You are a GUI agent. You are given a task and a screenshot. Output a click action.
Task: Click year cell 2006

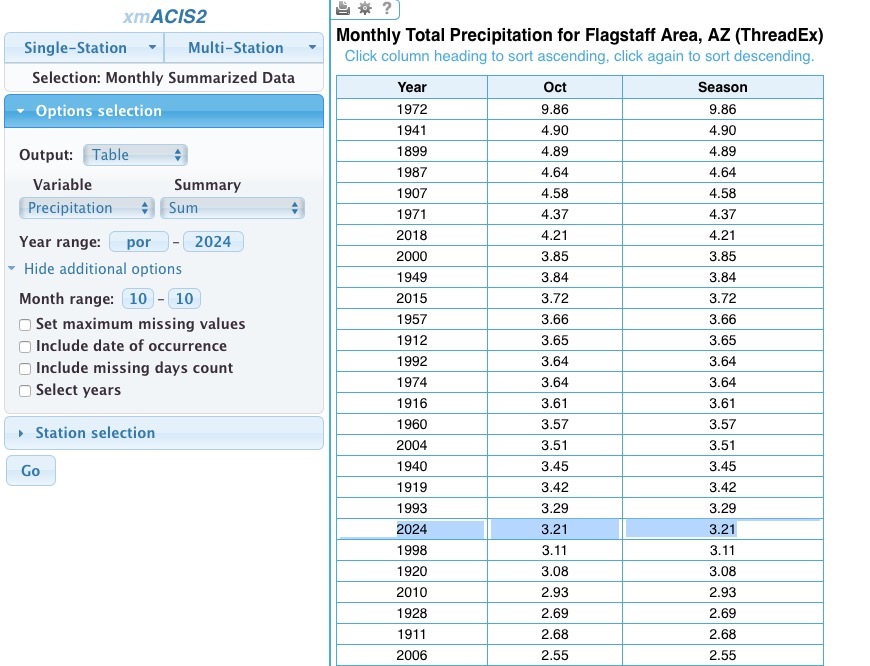point(412,655)
